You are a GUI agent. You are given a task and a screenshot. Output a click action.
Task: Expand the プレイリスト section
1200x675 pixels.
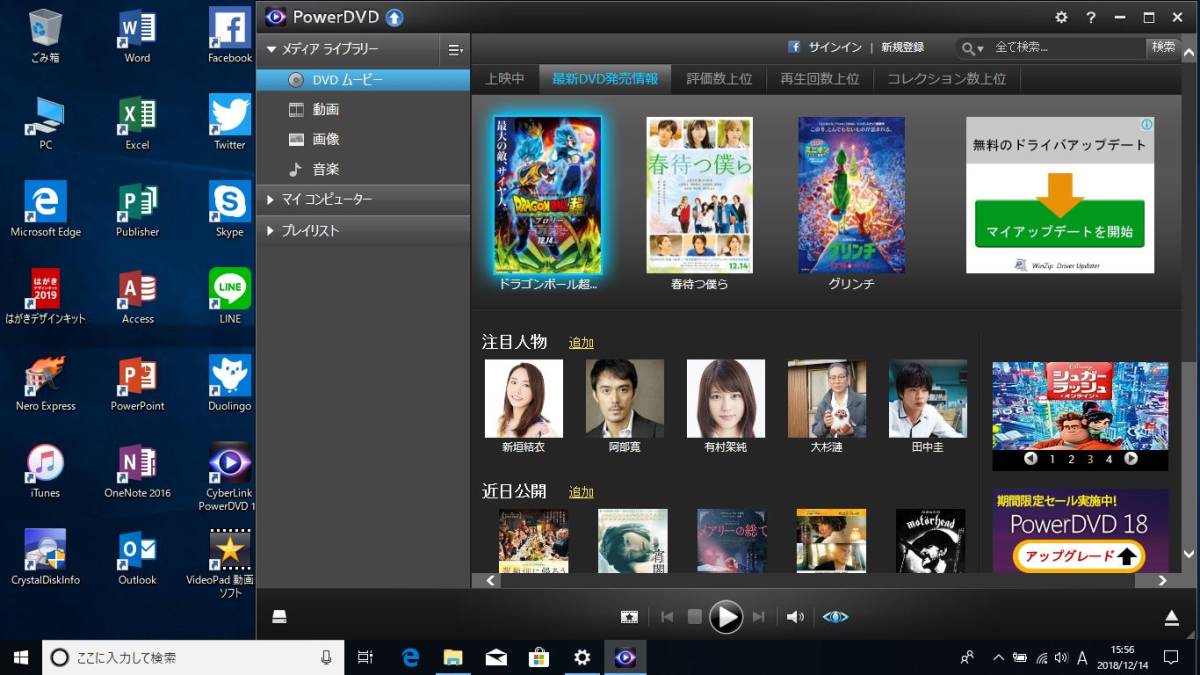click(269, 229)
